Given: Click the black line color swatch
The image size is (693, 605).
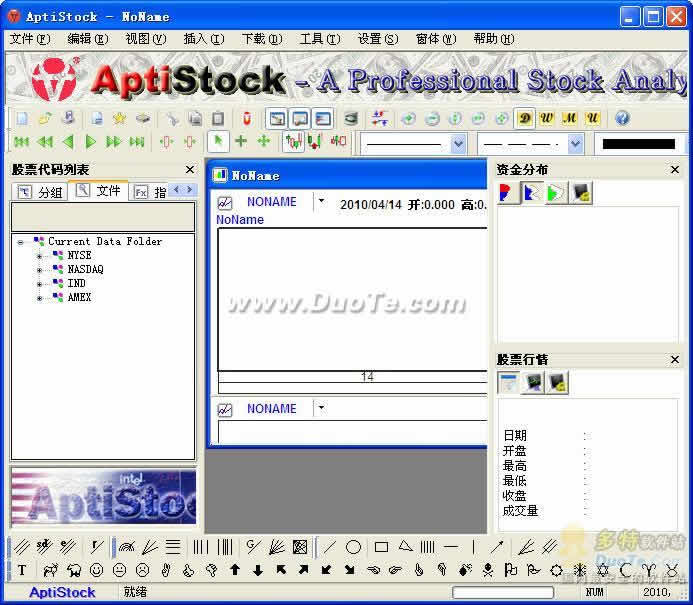Looking at the screenshot, I should [x=639, y=144].
